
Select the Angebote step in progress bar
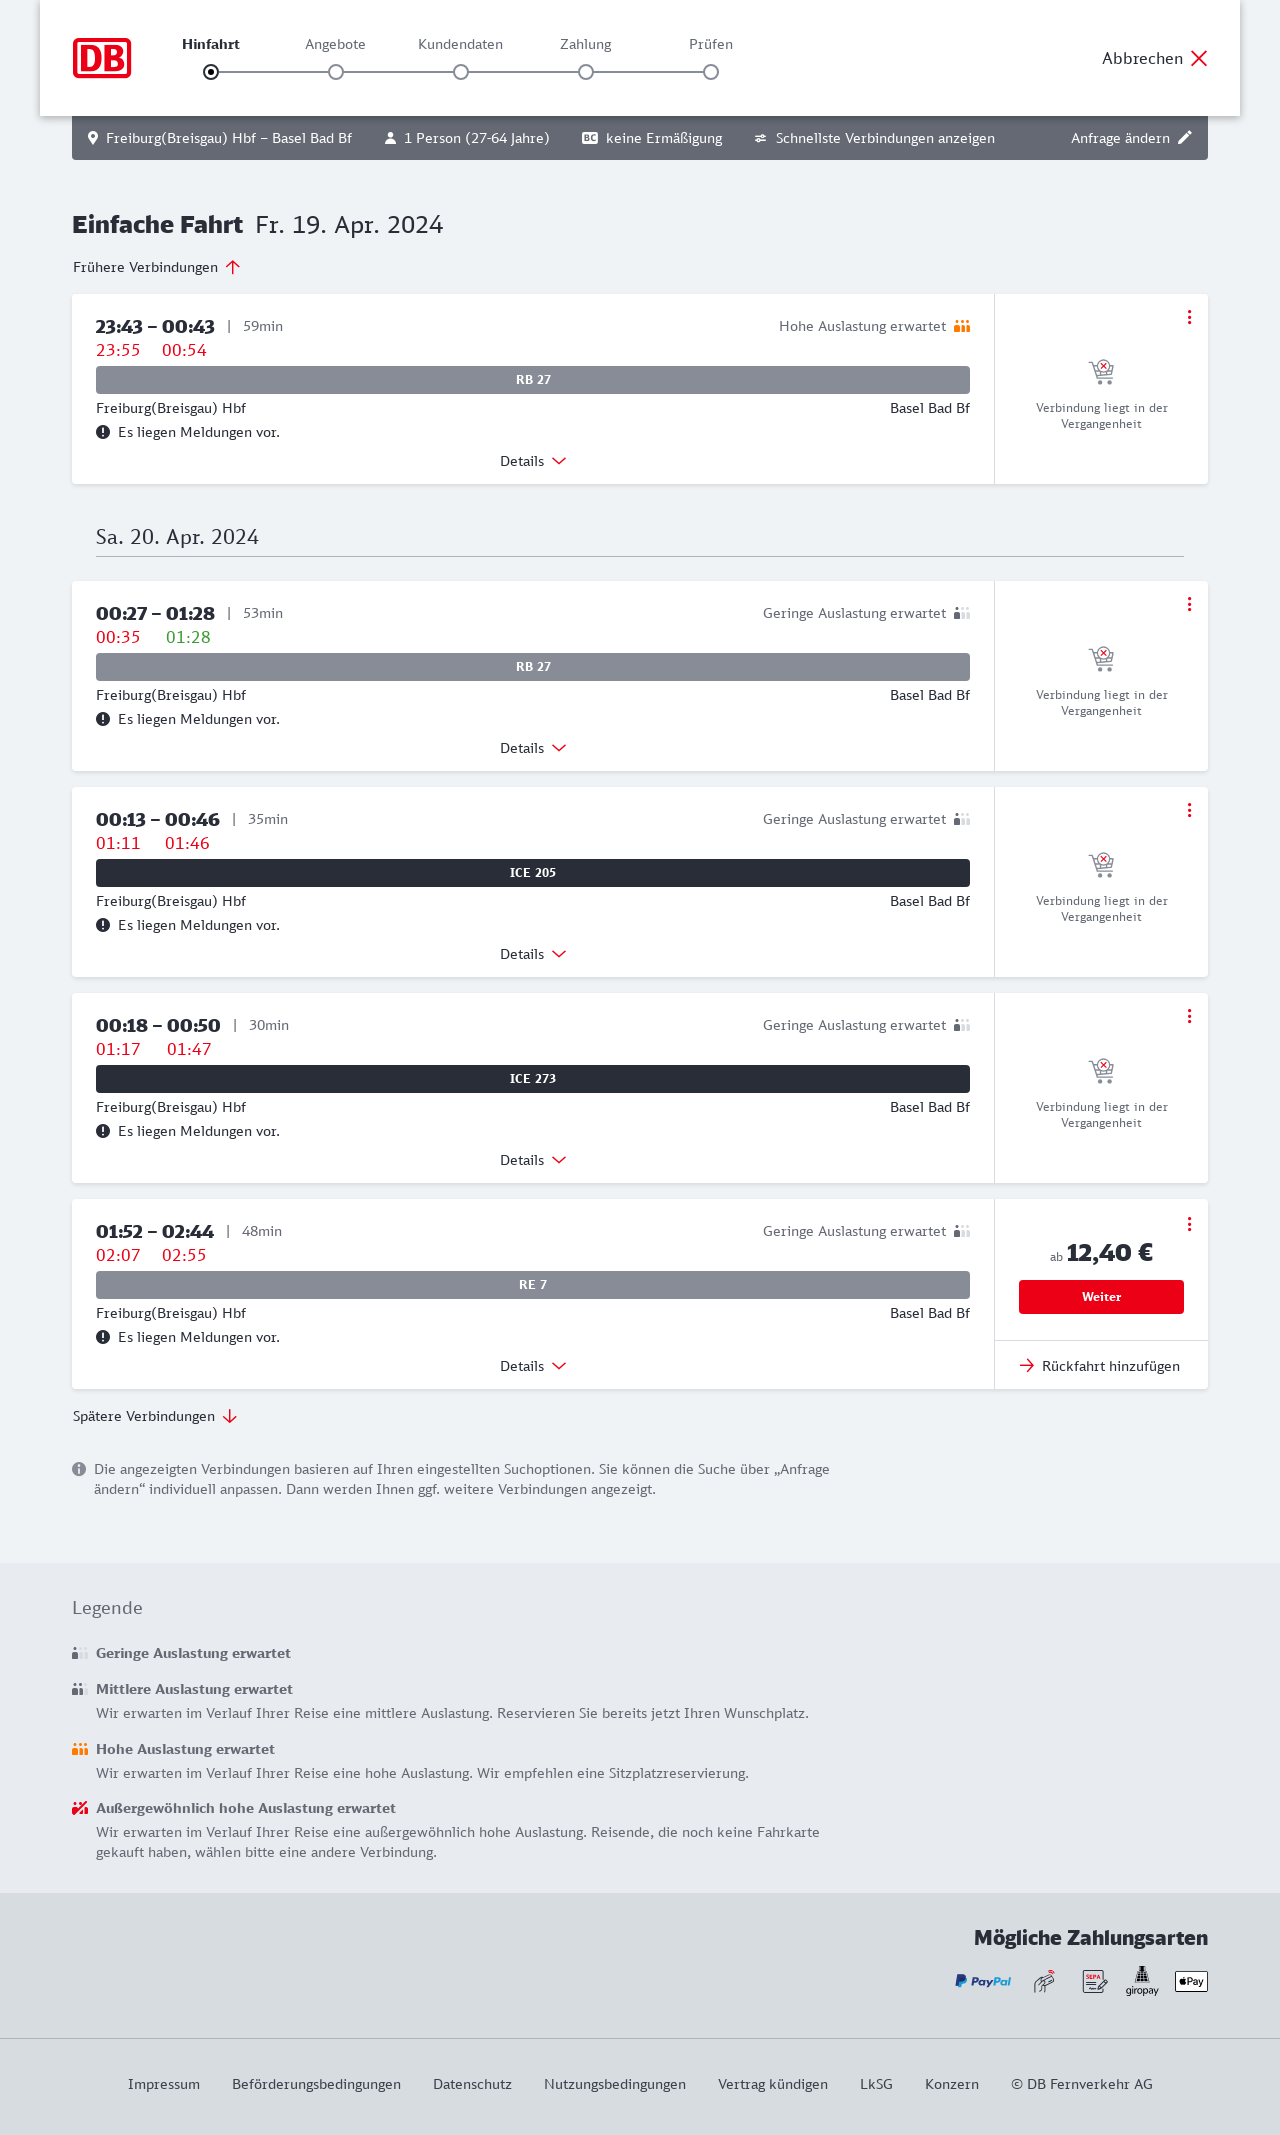coord(336,72)
